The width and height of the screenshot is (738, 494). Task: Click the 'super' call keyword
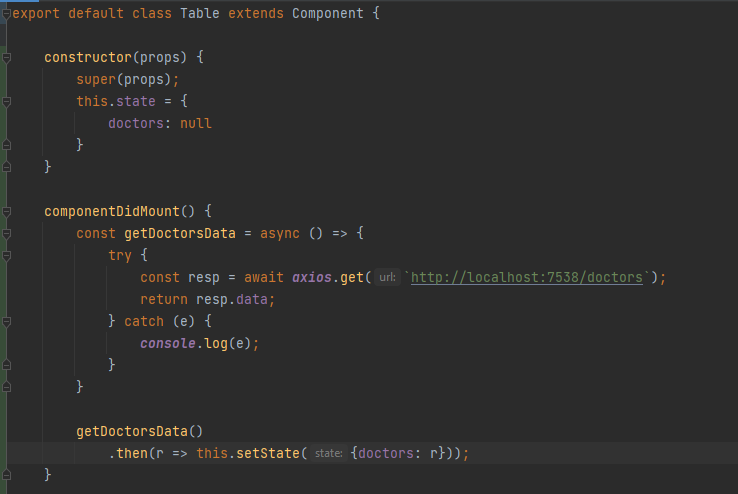pyautogui.click(x=96, y=80)
